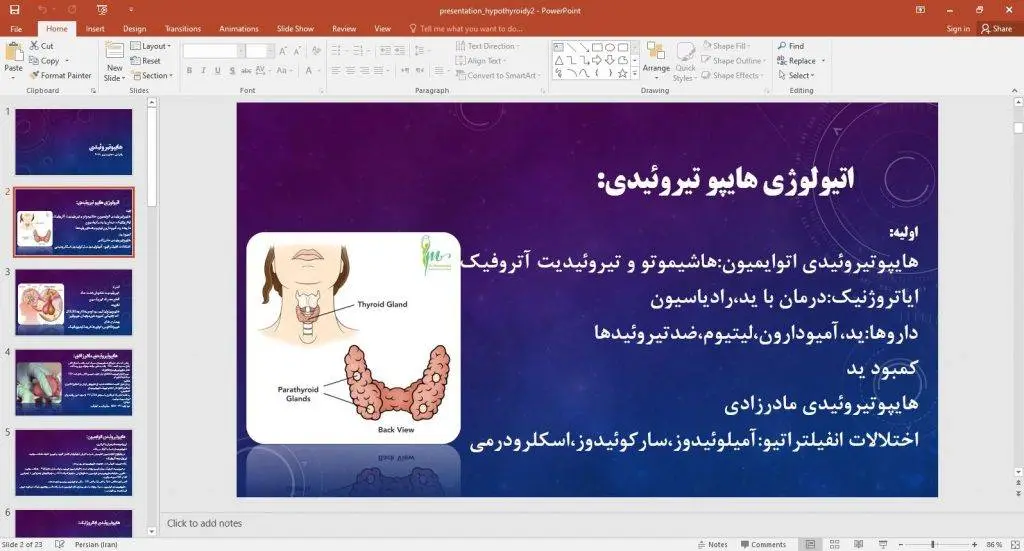This screenshot has width=1024, height=551.
Task: Open the View tab
Action: 383,29
